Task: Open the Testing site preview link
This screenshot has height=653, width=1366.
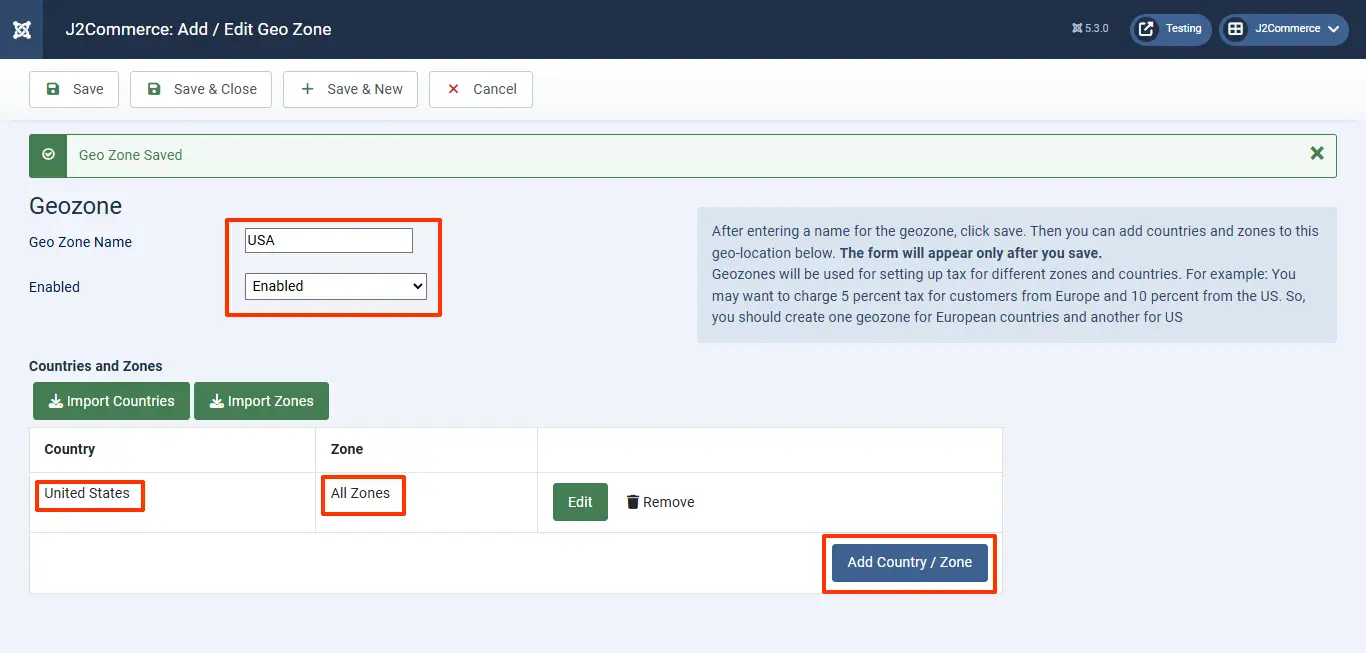Action: click(x=1171, y=29)
